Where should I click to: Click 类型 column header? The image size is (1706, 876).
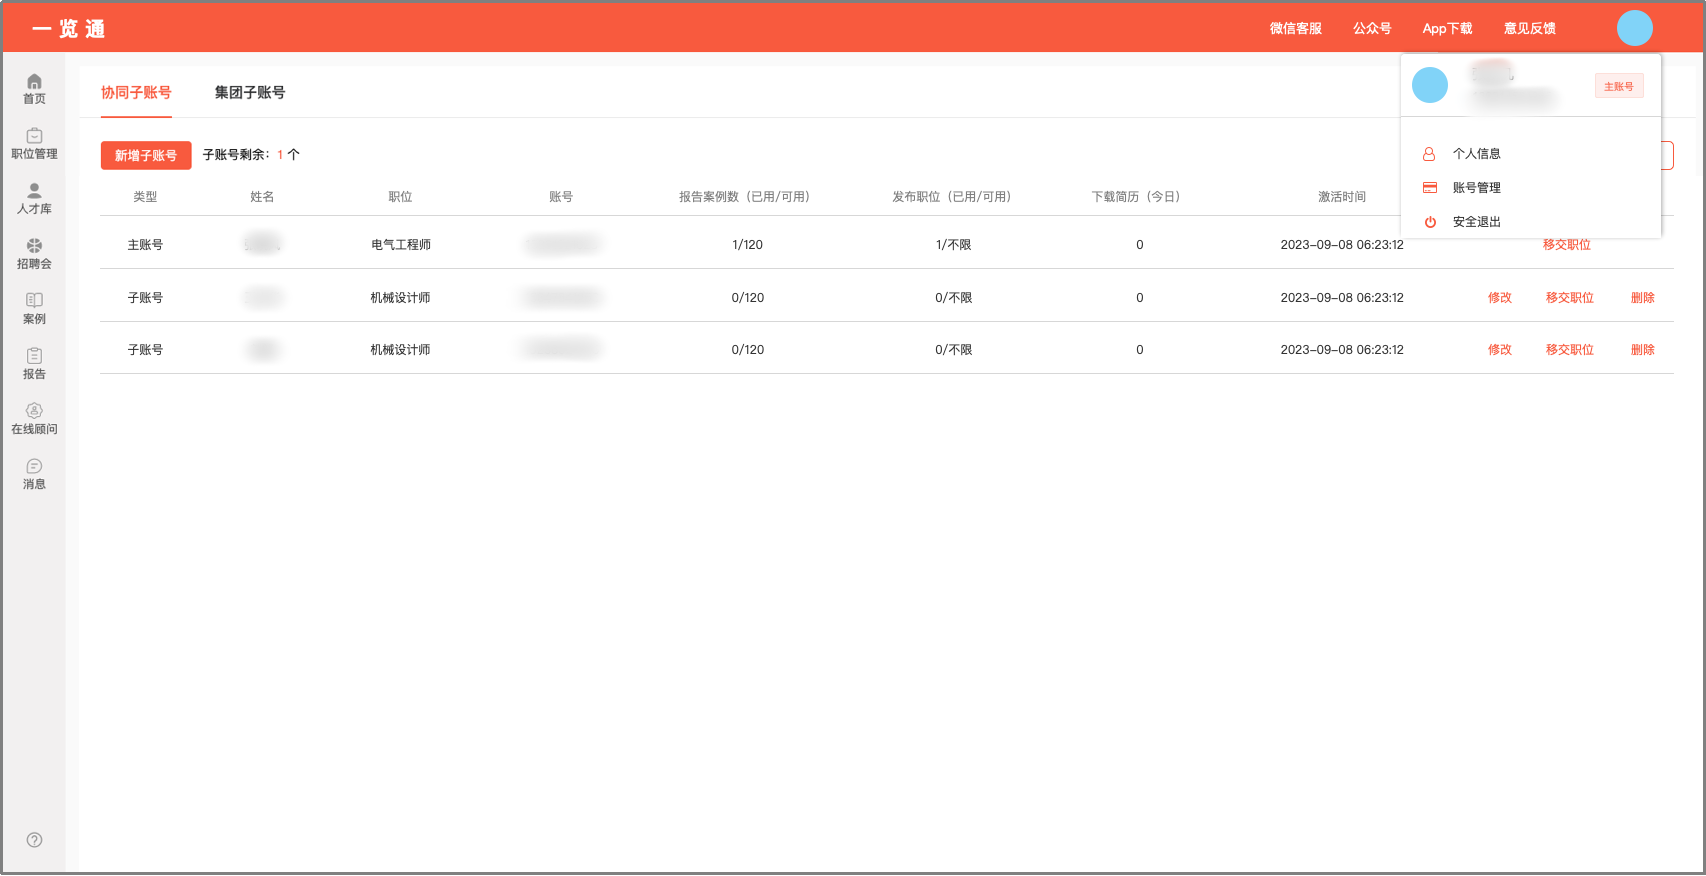[x=145, y=197]
